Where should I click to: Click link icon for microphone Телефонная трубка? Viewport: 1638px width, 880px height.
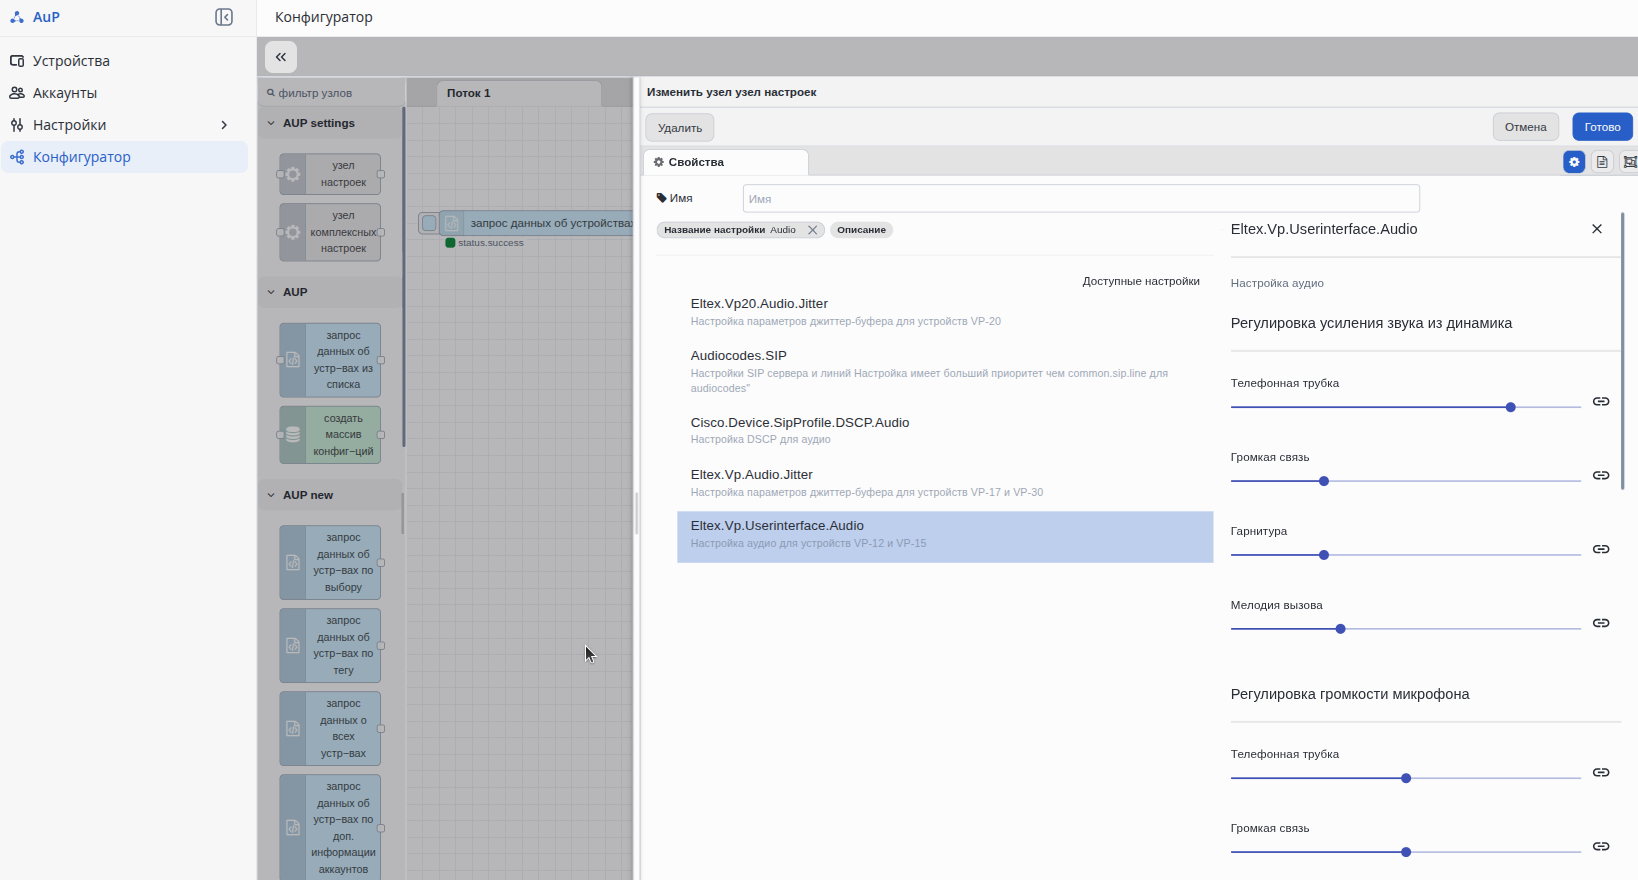point(1601,772)
